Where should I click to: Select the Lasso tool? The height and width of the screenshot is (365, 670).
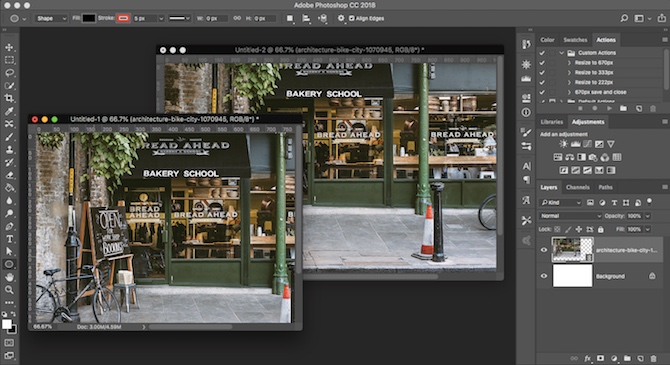click(x=9, y=73)
